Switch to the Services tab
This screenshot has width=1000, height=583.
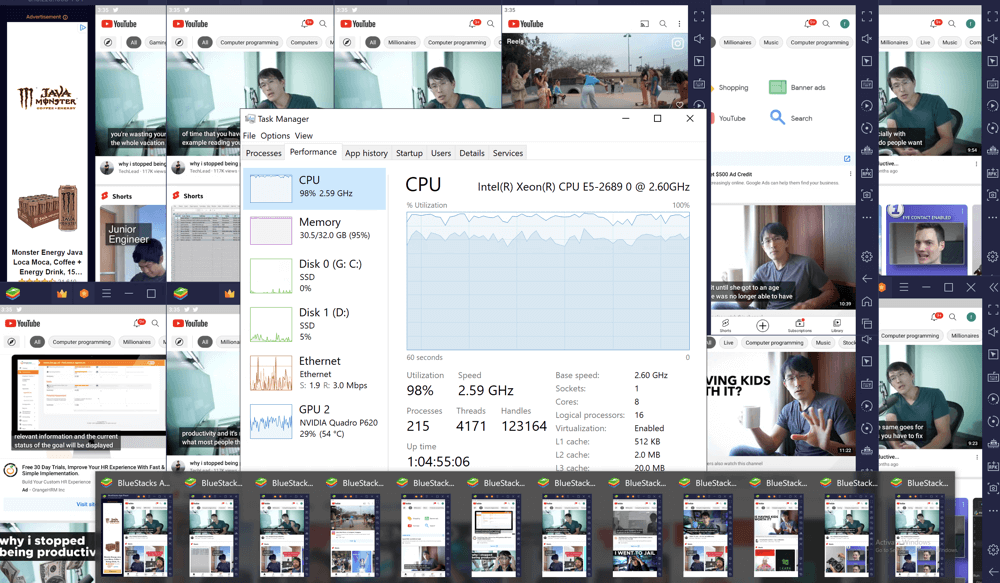point(507,153)
